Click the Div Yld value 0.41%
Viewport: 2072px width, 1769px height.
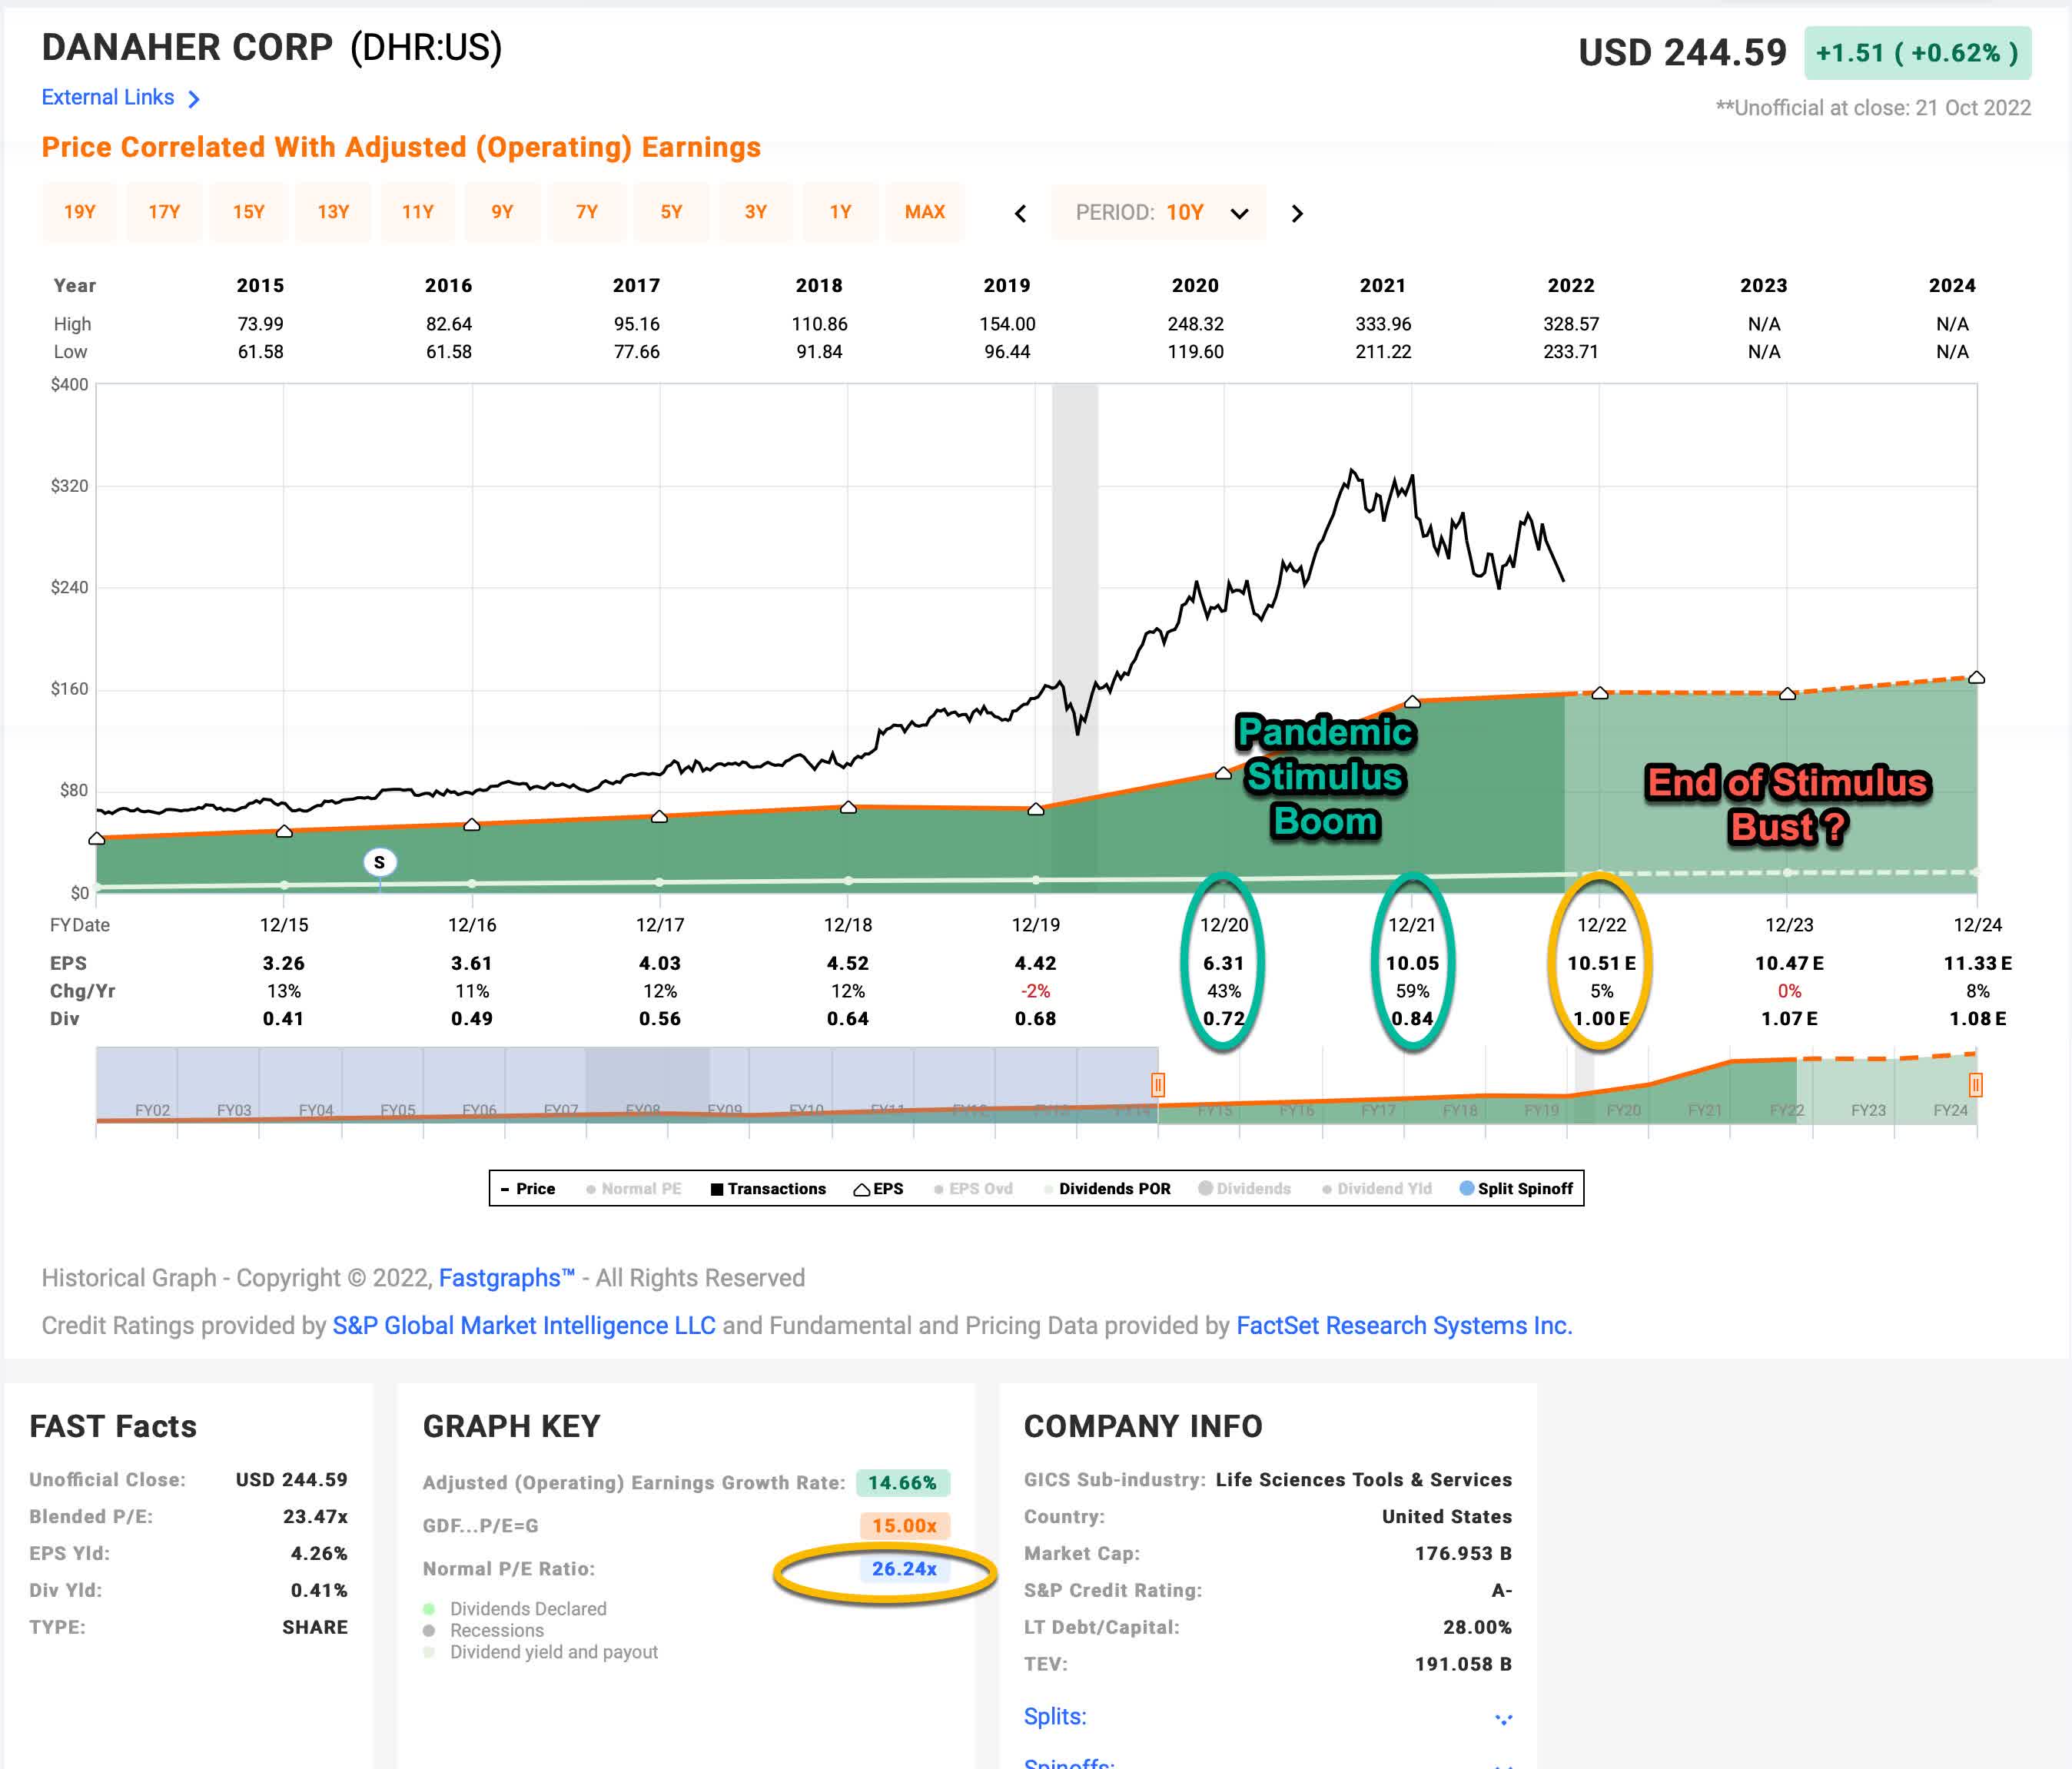[x=319, y=1590]
